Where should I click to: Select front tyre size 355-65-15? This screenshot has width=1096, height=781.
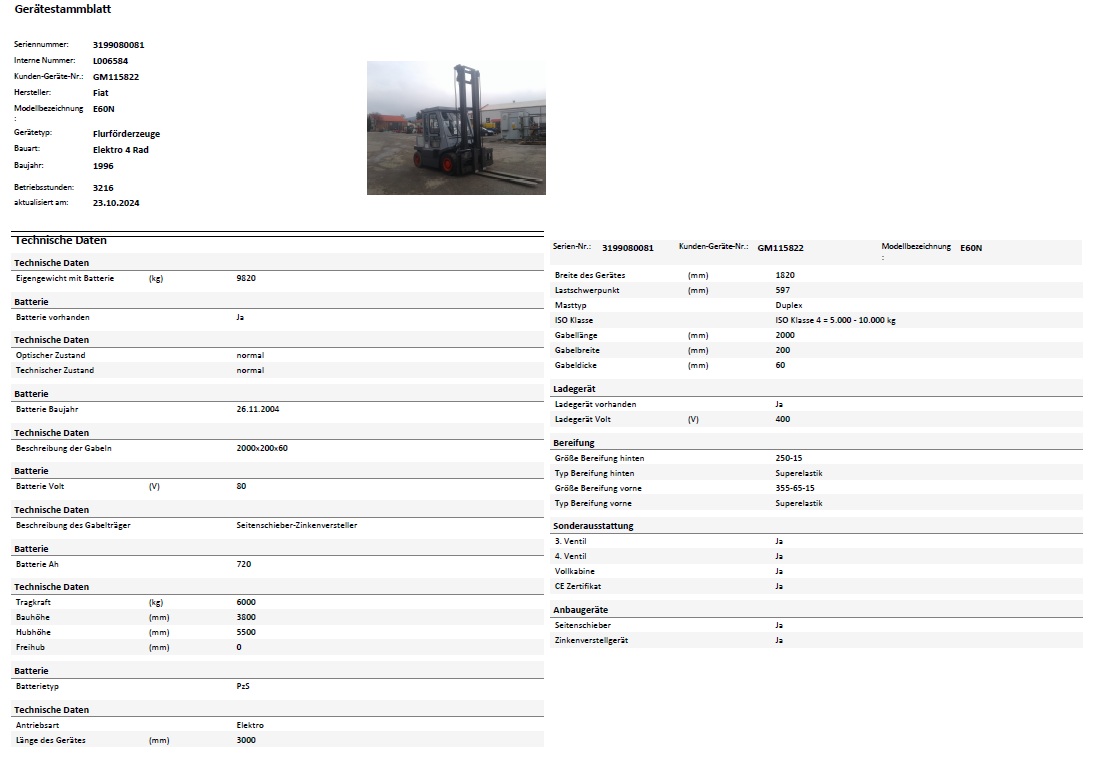795,488
